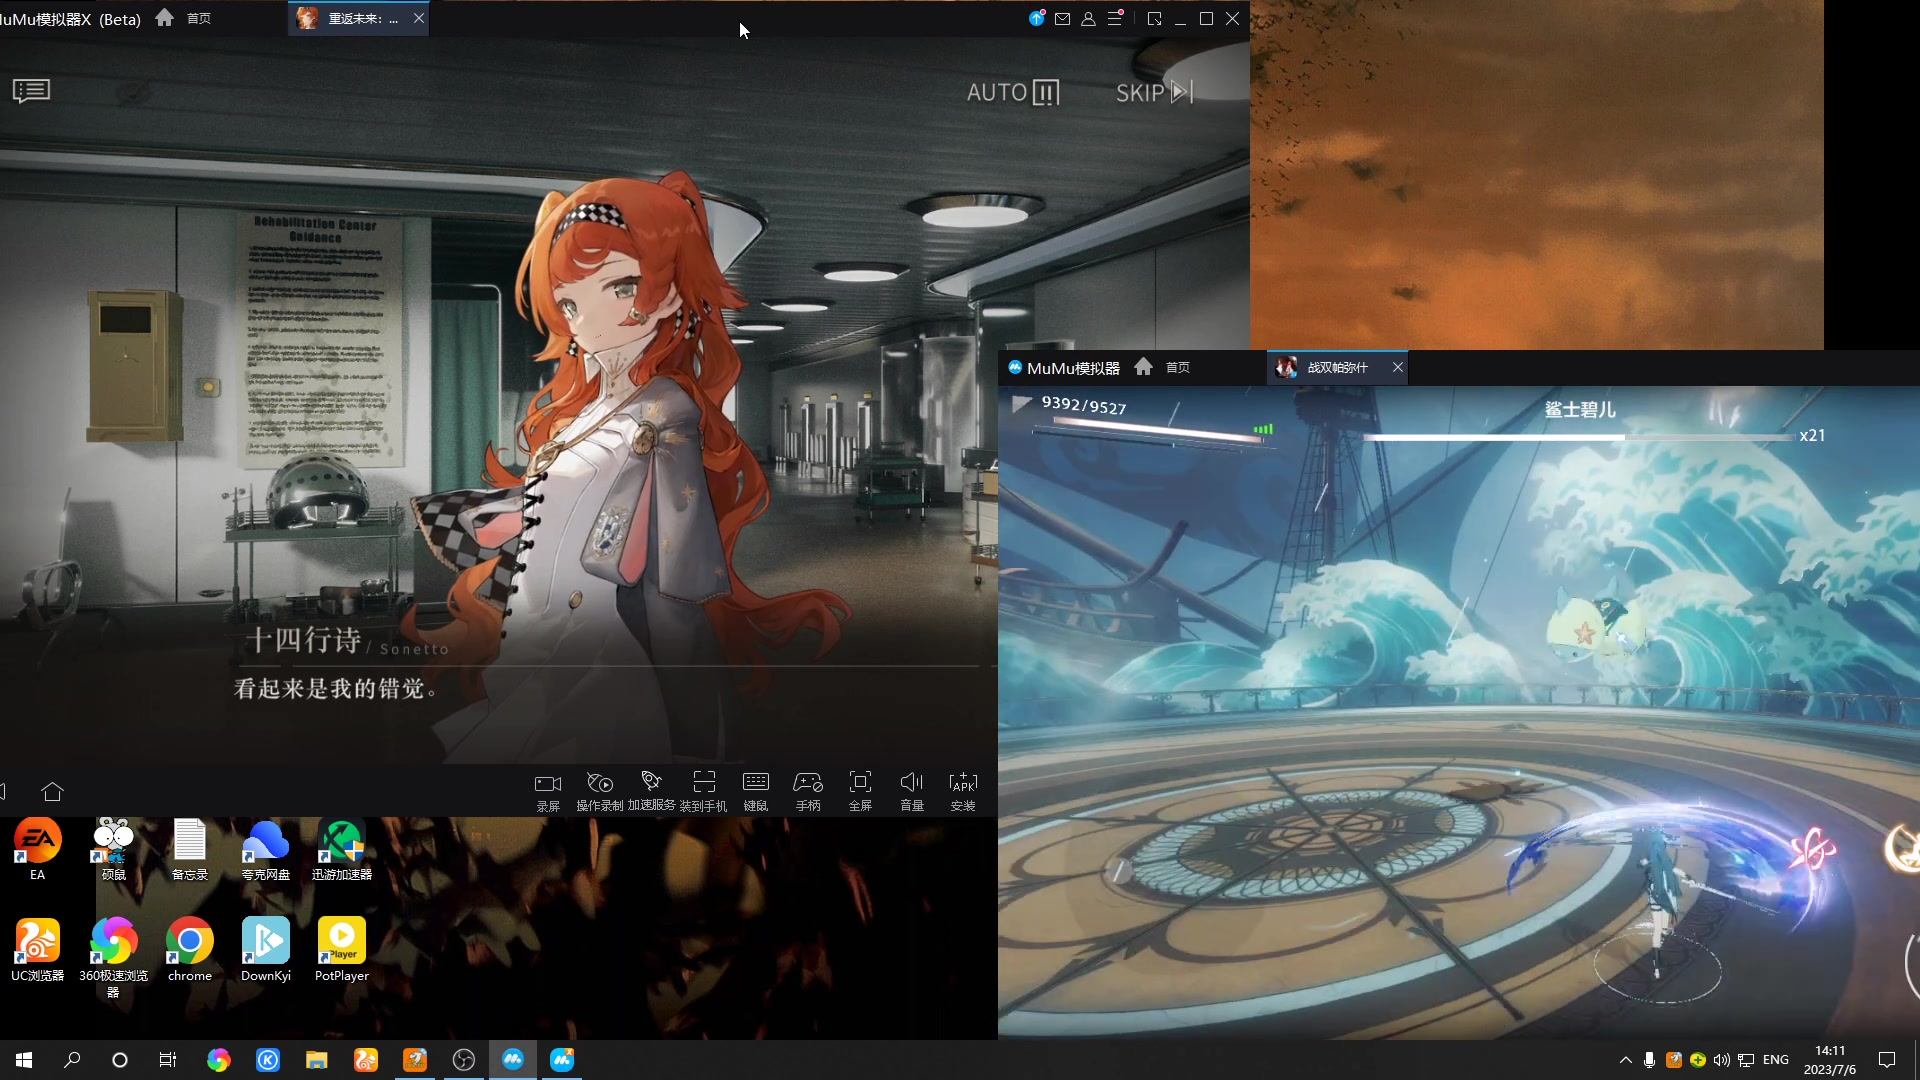Open chrome desktop shortcut
Screen dimensions: 1920x1080
pos(190,950)
